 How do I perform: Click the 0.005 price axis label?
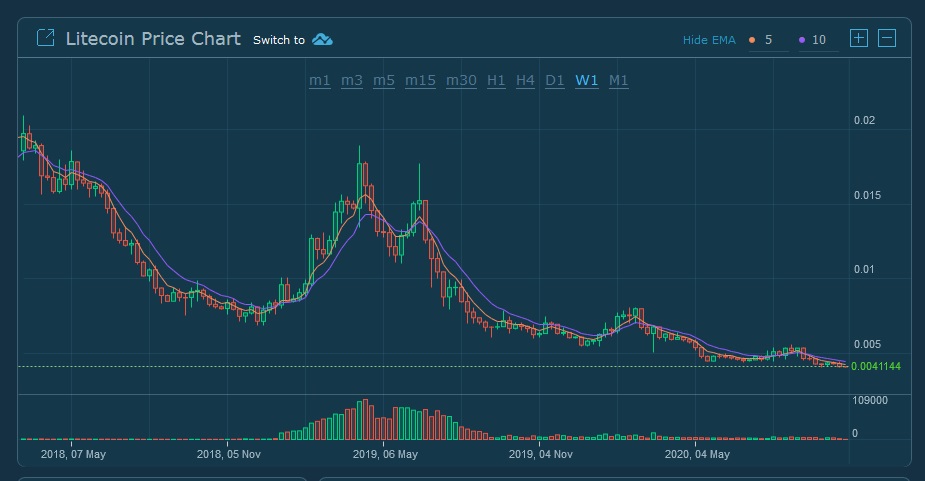[867, 345]
